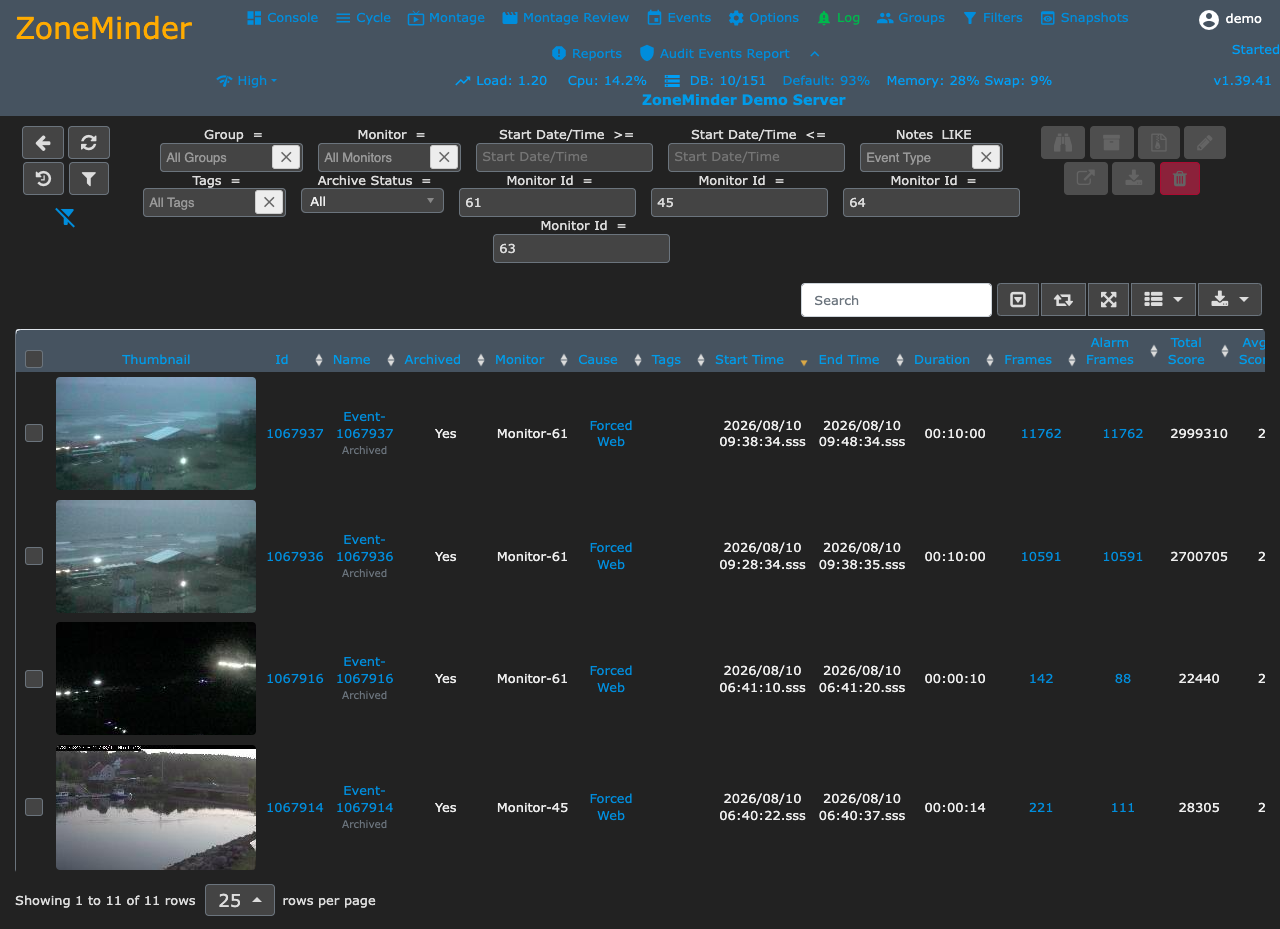
Task: Open the Snapshots menu item
Action: (1084, 18)
